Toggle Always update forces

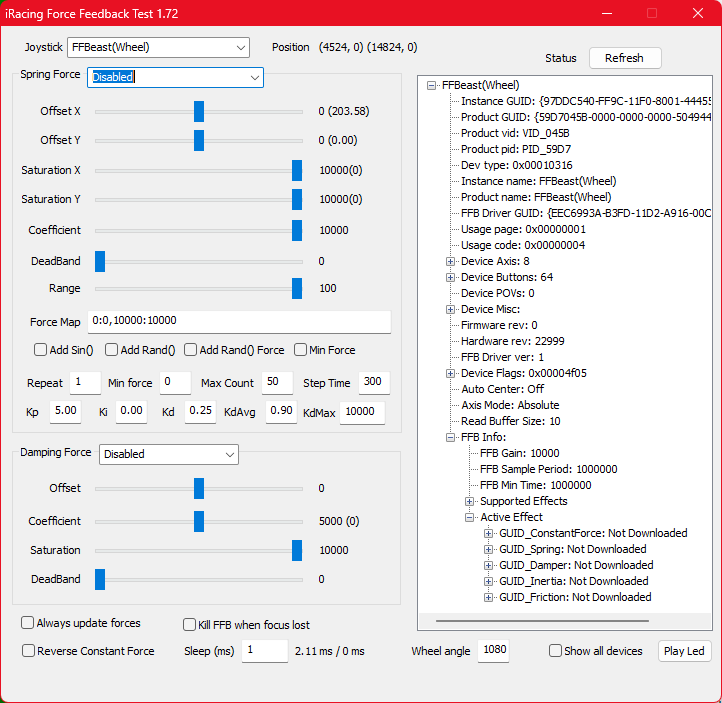[28, 623]
